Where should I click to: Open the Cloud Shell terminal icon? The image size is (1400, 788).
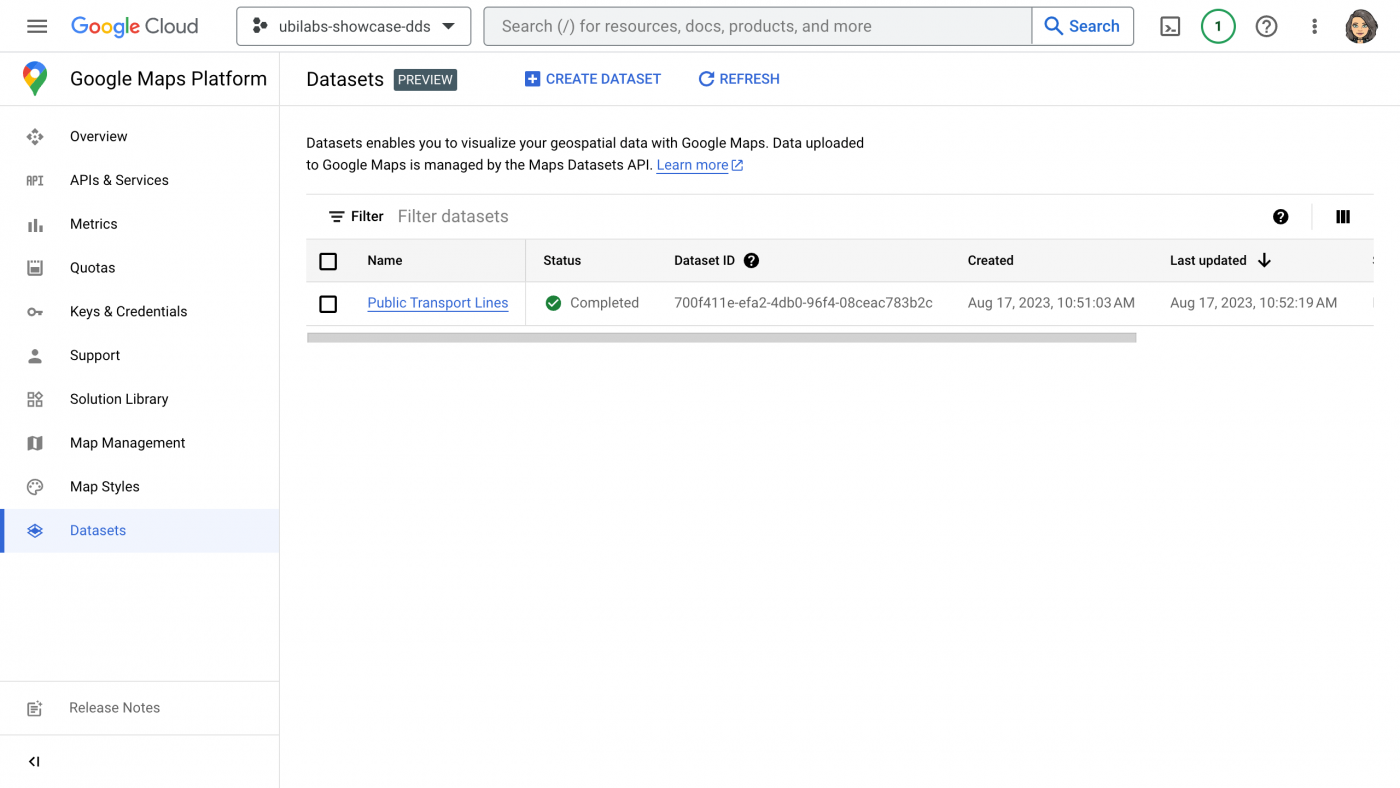point(1170,26)
